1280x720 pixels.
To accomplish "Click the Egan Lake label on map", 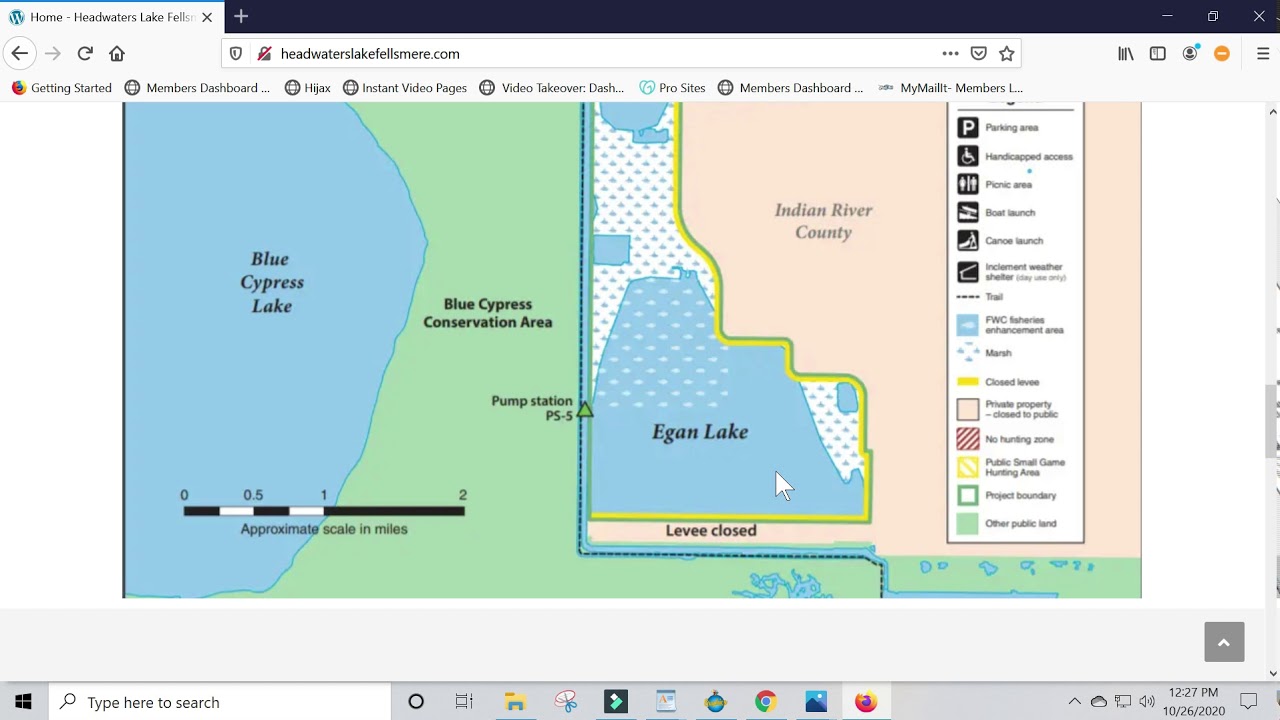I will (x=700, y=432).
